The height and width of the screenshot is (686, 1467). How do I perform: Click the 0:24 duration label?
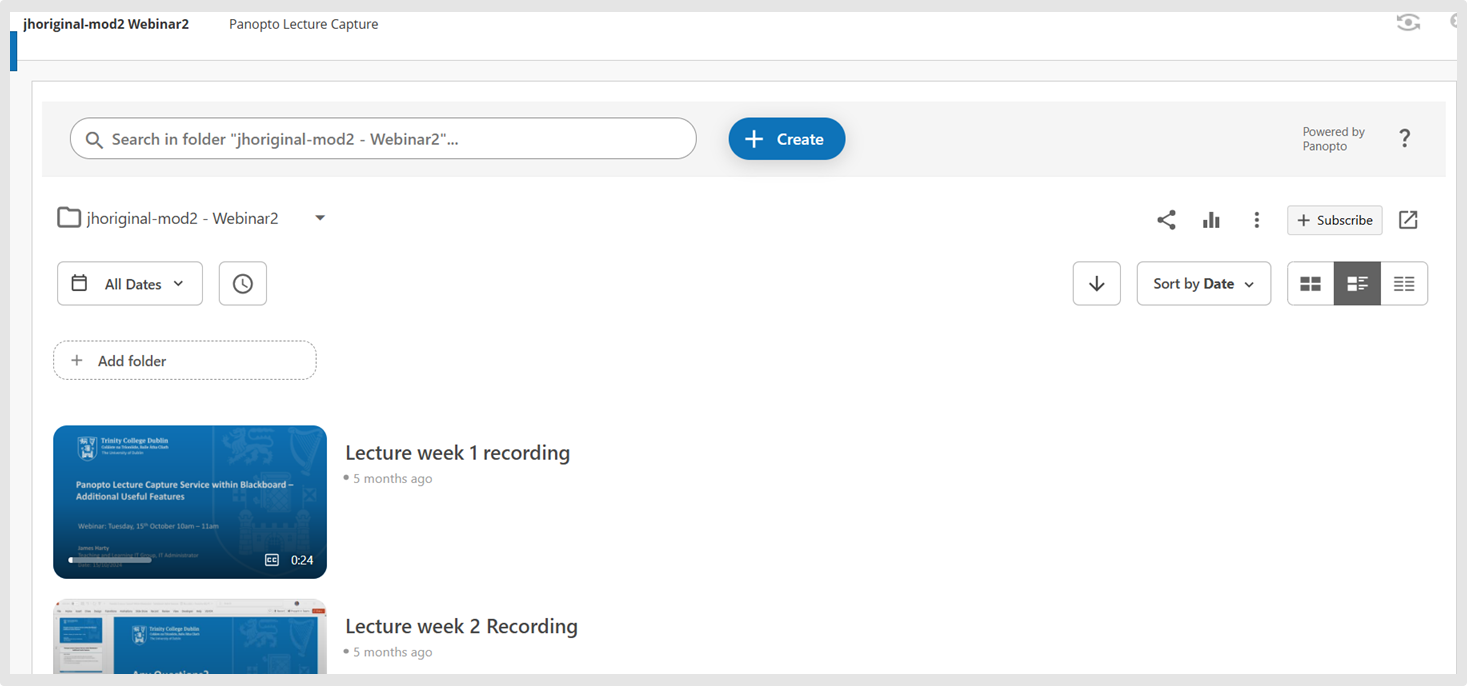tap(302, 560)
